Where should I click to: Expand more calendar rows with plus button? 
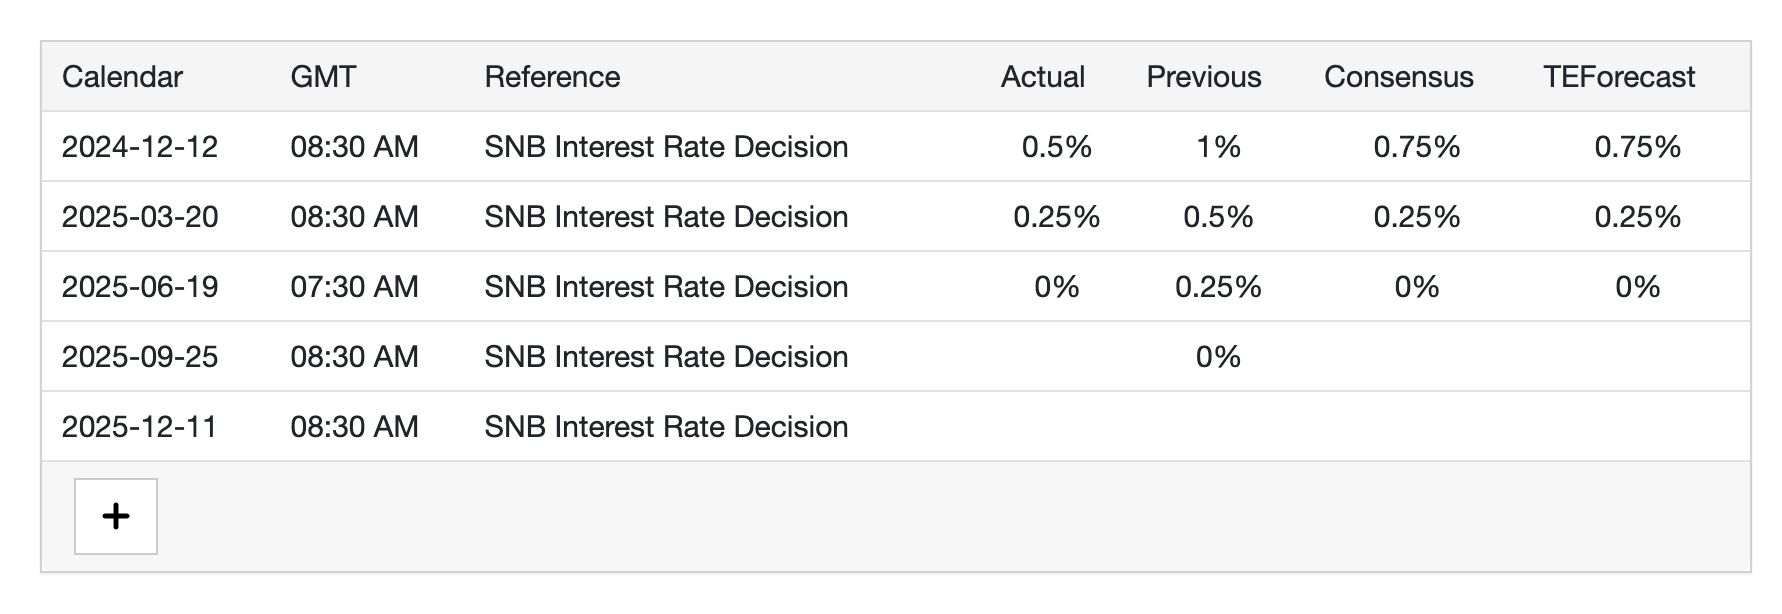[116, 516]
